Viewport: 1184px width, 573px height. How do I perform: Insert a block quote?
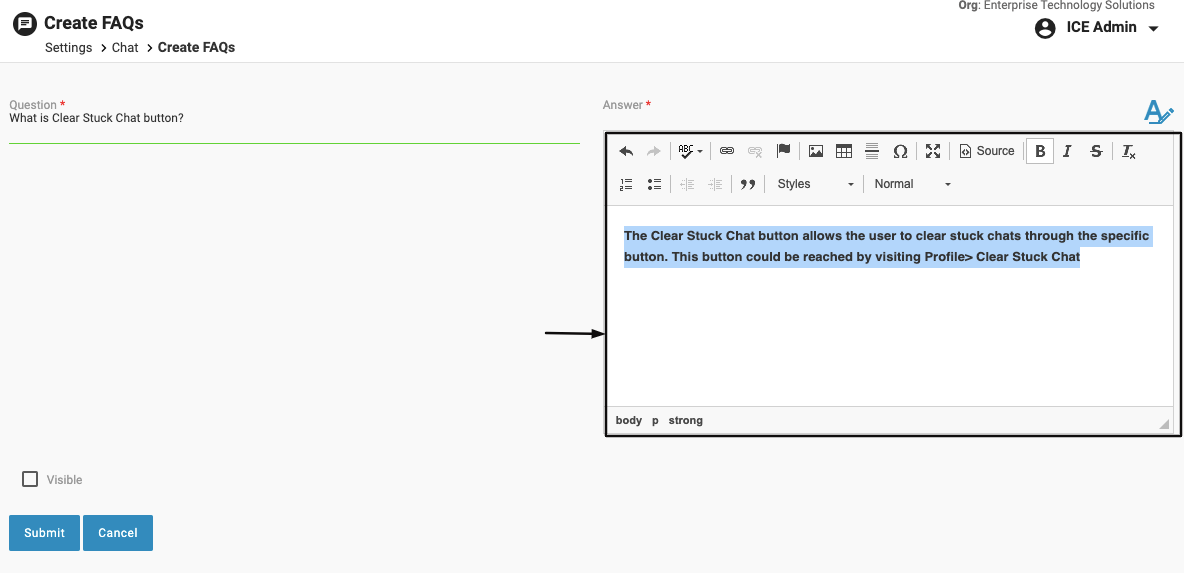coord(747,184)
